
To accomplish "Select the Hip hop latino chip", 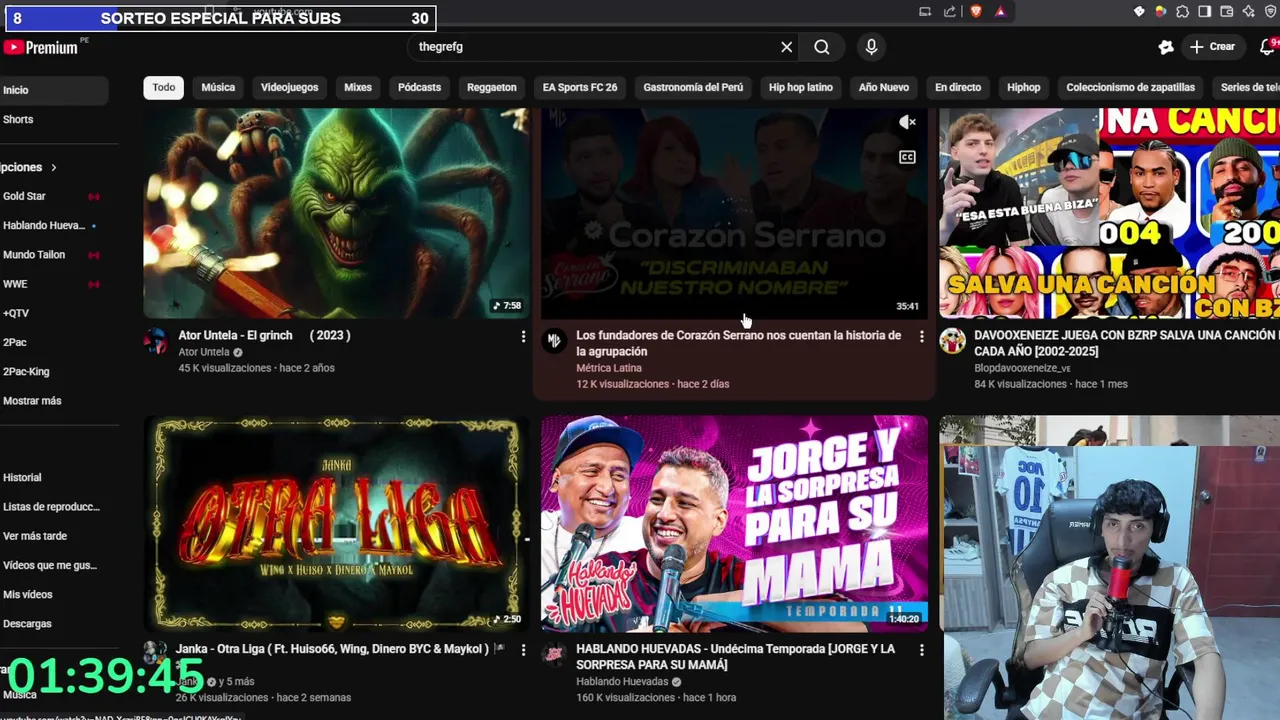I will click(801, 87).
